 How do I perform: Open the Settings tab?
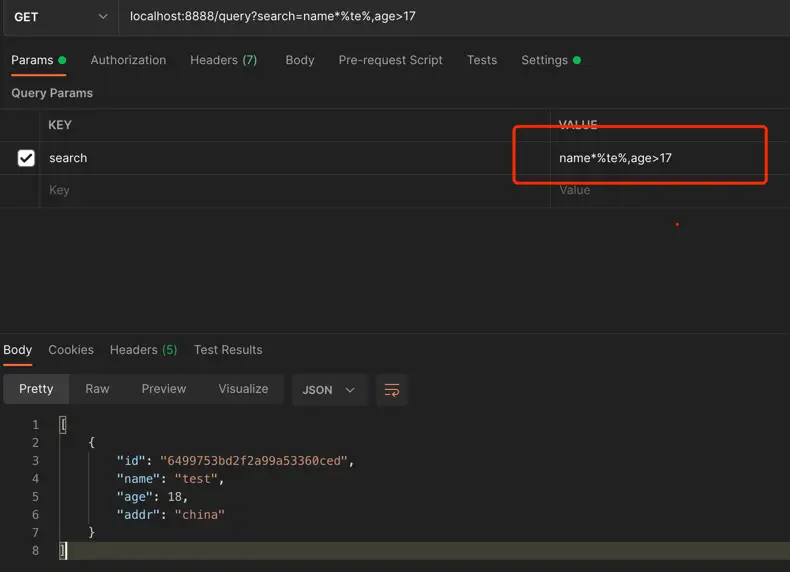coord(544,60)
